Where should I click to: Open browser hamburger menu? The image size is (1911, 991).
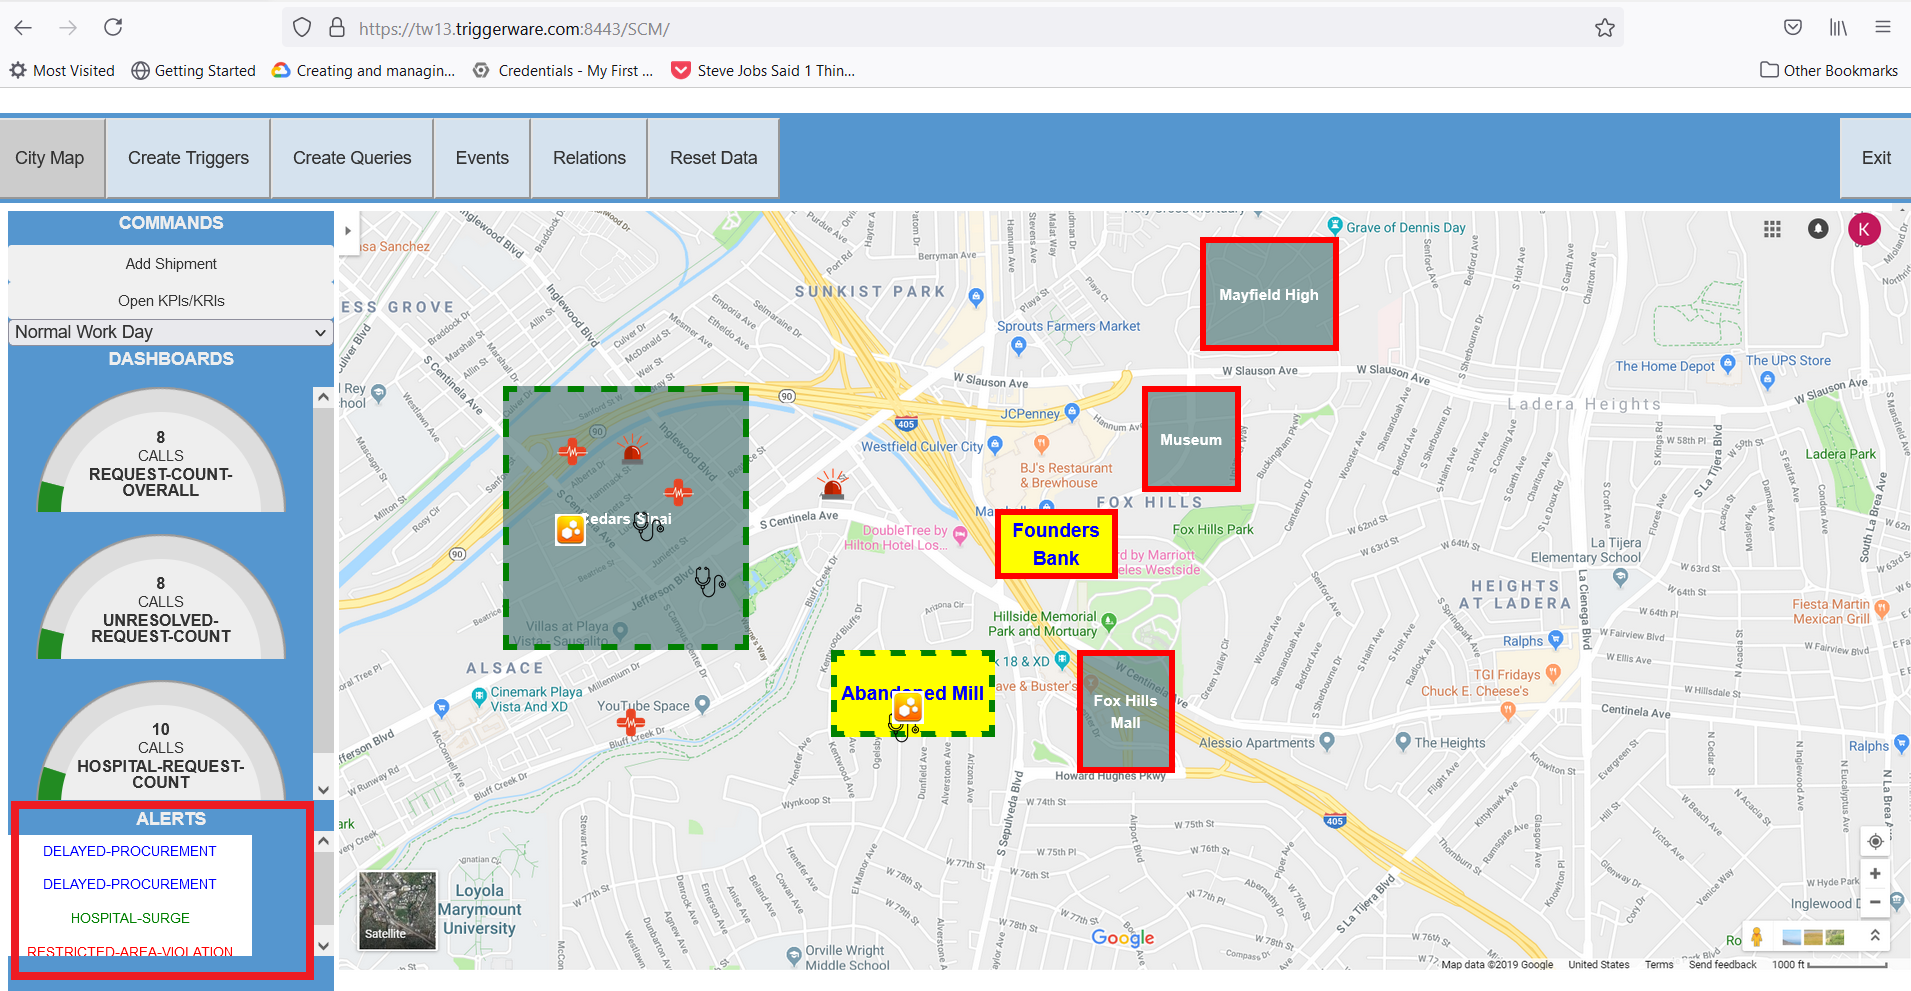1883,28
